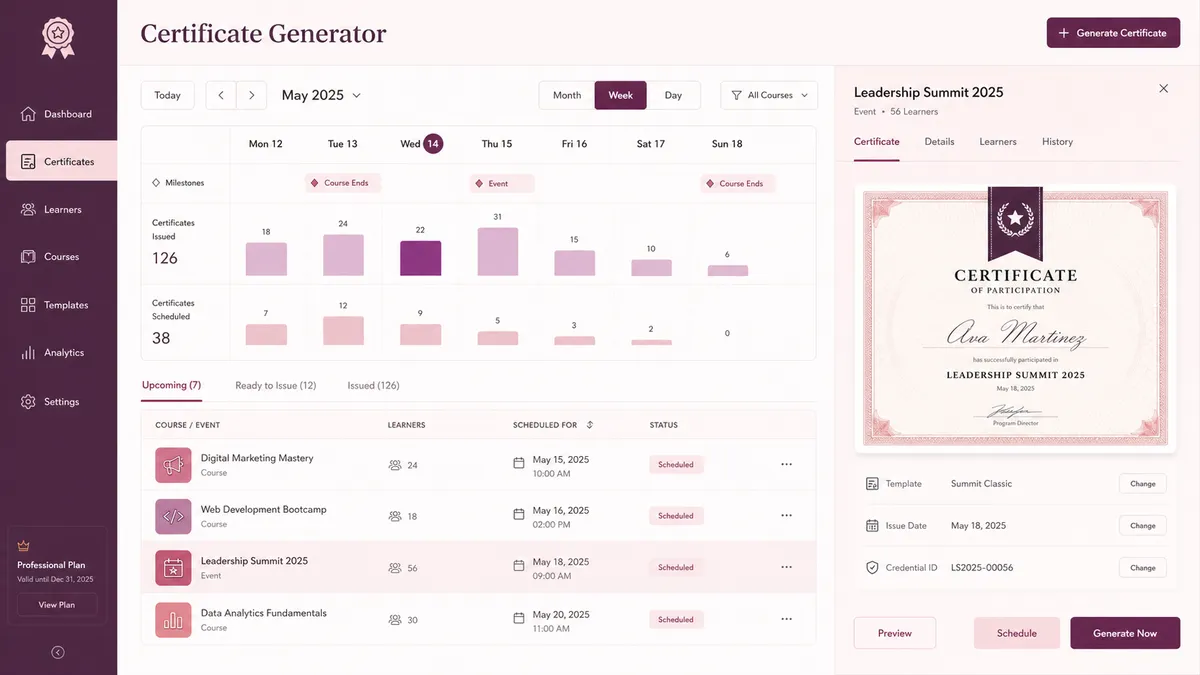Click learner count 24 for Digital Marketing

[x=403, y=465]
